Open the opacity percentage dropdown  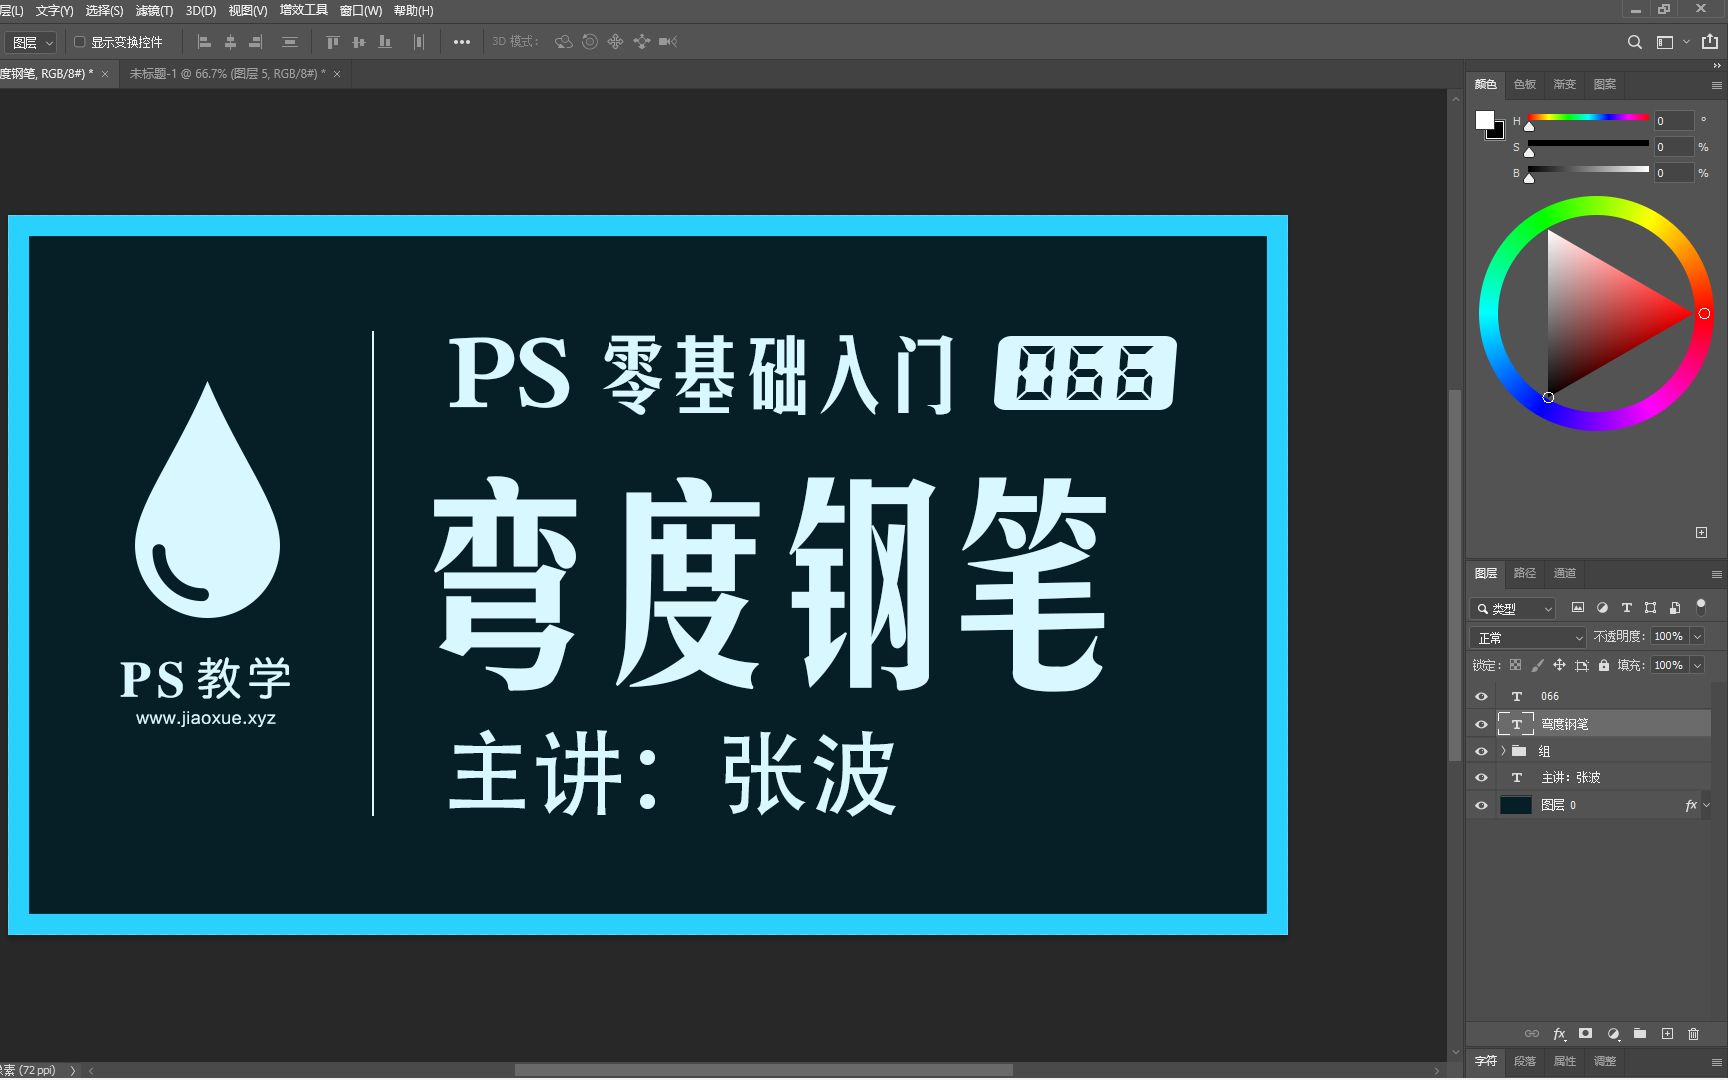point(1698,636)
